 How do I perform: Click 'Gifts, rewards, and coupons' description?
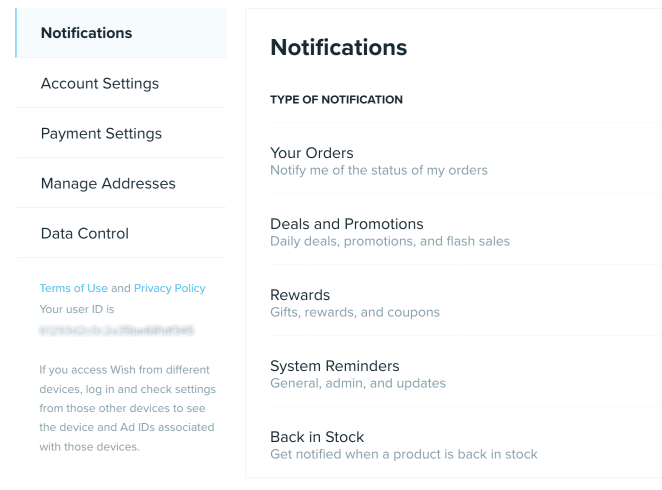[x=355, y=312]
